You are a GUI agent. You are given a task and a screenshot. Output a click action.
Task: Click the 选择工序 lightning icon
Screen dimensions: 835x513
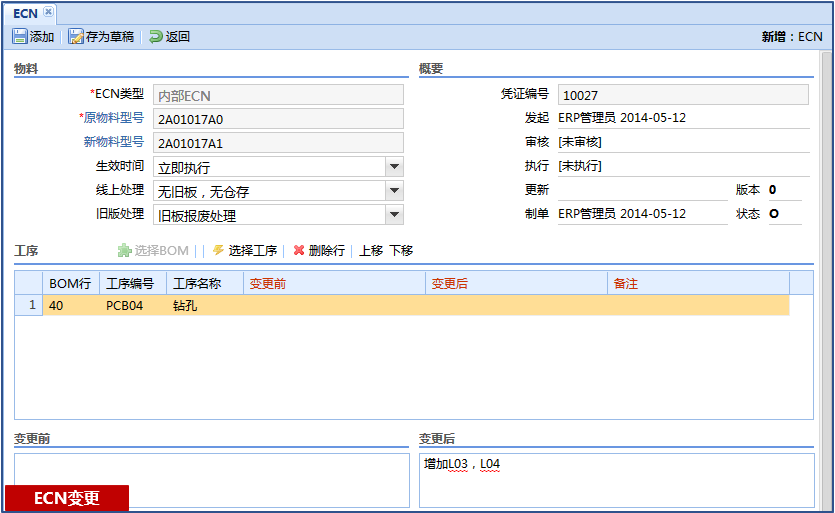point(219,251)
